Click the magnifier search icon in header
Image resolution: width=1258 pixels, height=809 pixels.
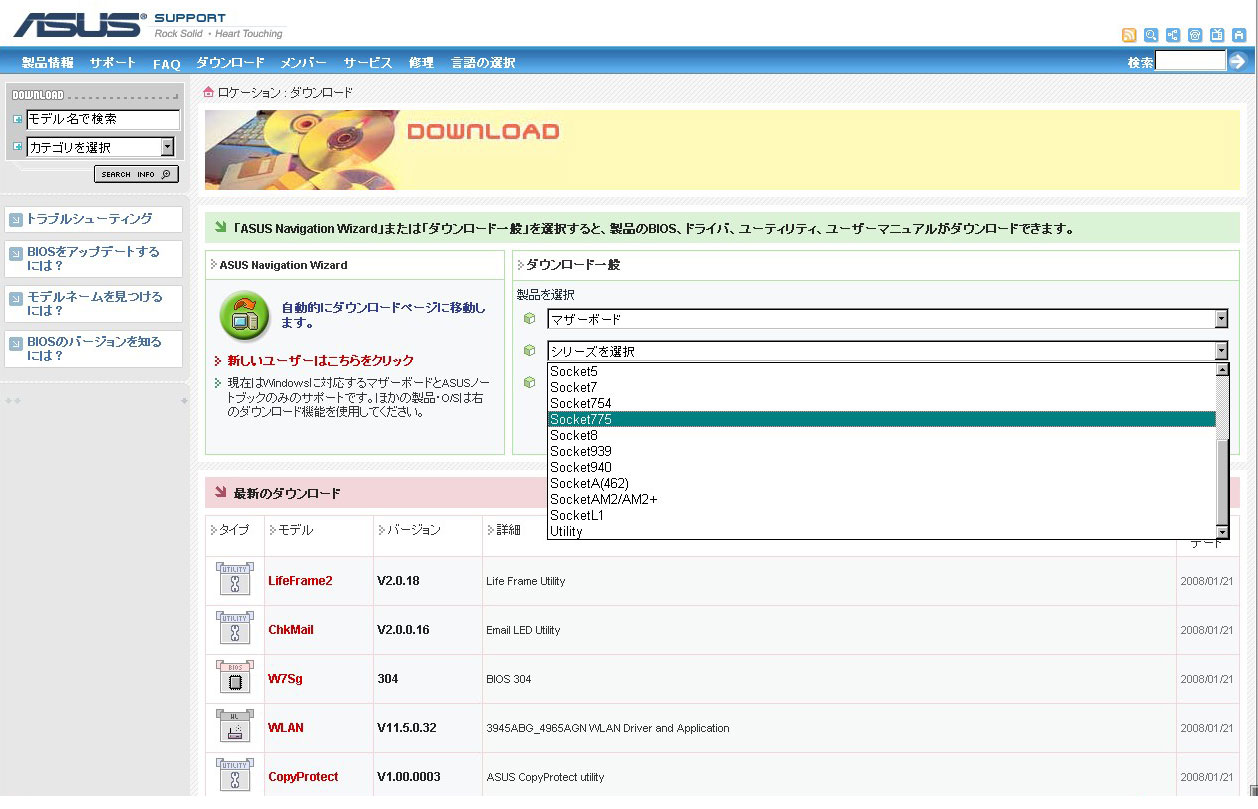(x=1151, y=35)
